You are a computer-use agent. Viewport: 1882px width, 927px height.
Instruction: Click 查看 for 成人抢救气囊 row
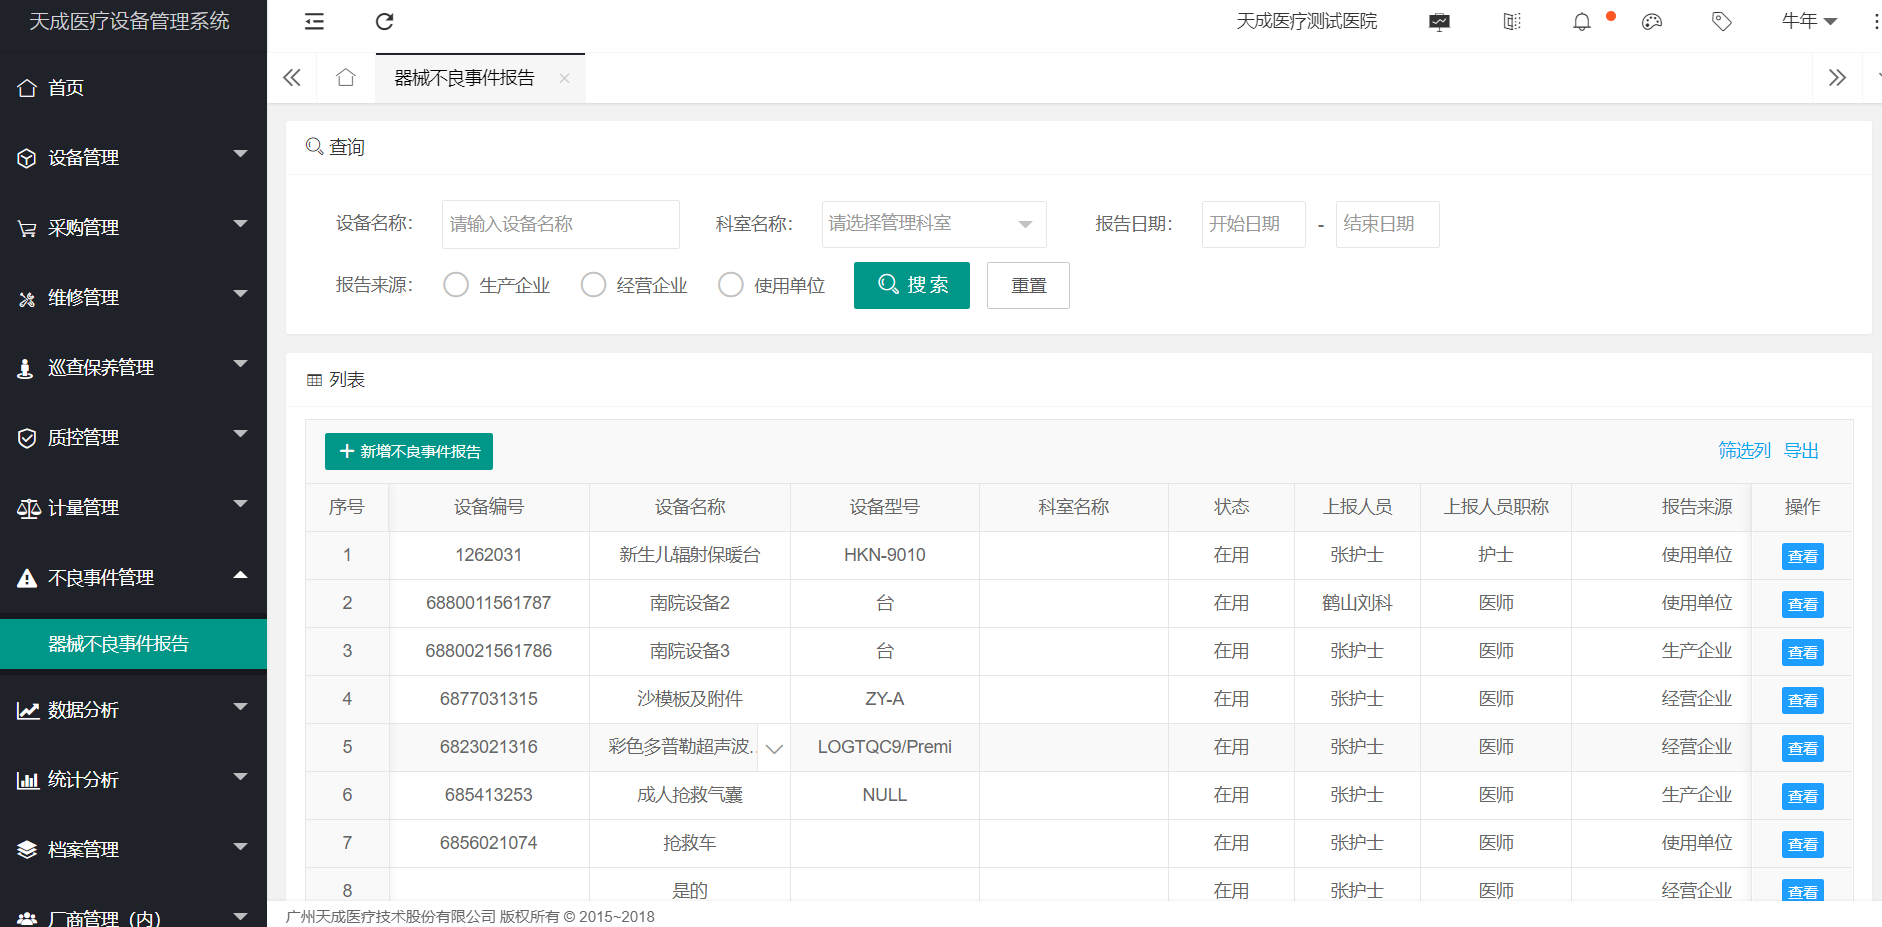click(1803, 796)
